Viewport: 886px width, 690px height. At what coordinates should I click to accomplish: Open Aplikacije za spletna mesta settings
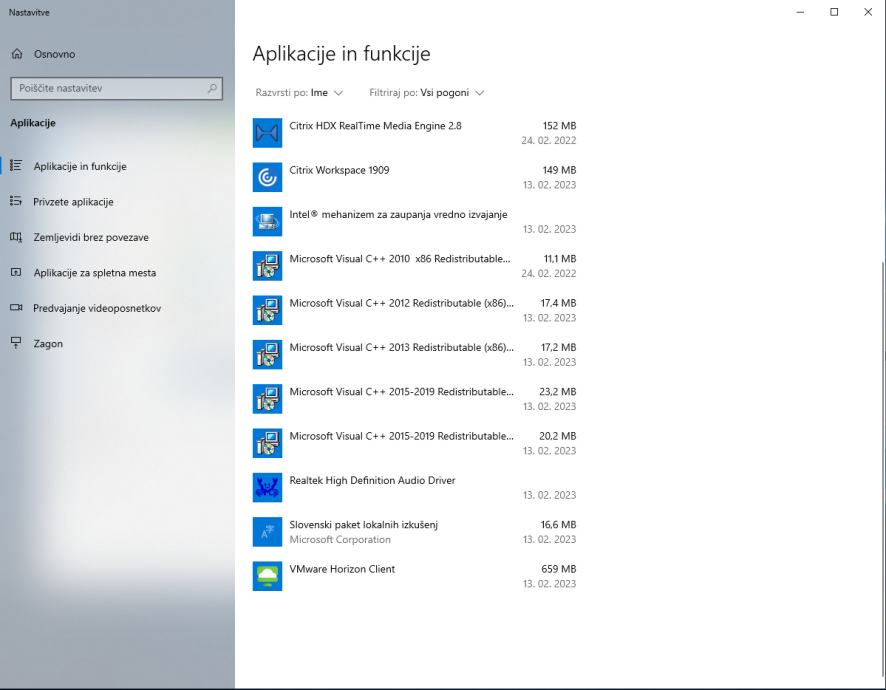click(x=117, y=272)
